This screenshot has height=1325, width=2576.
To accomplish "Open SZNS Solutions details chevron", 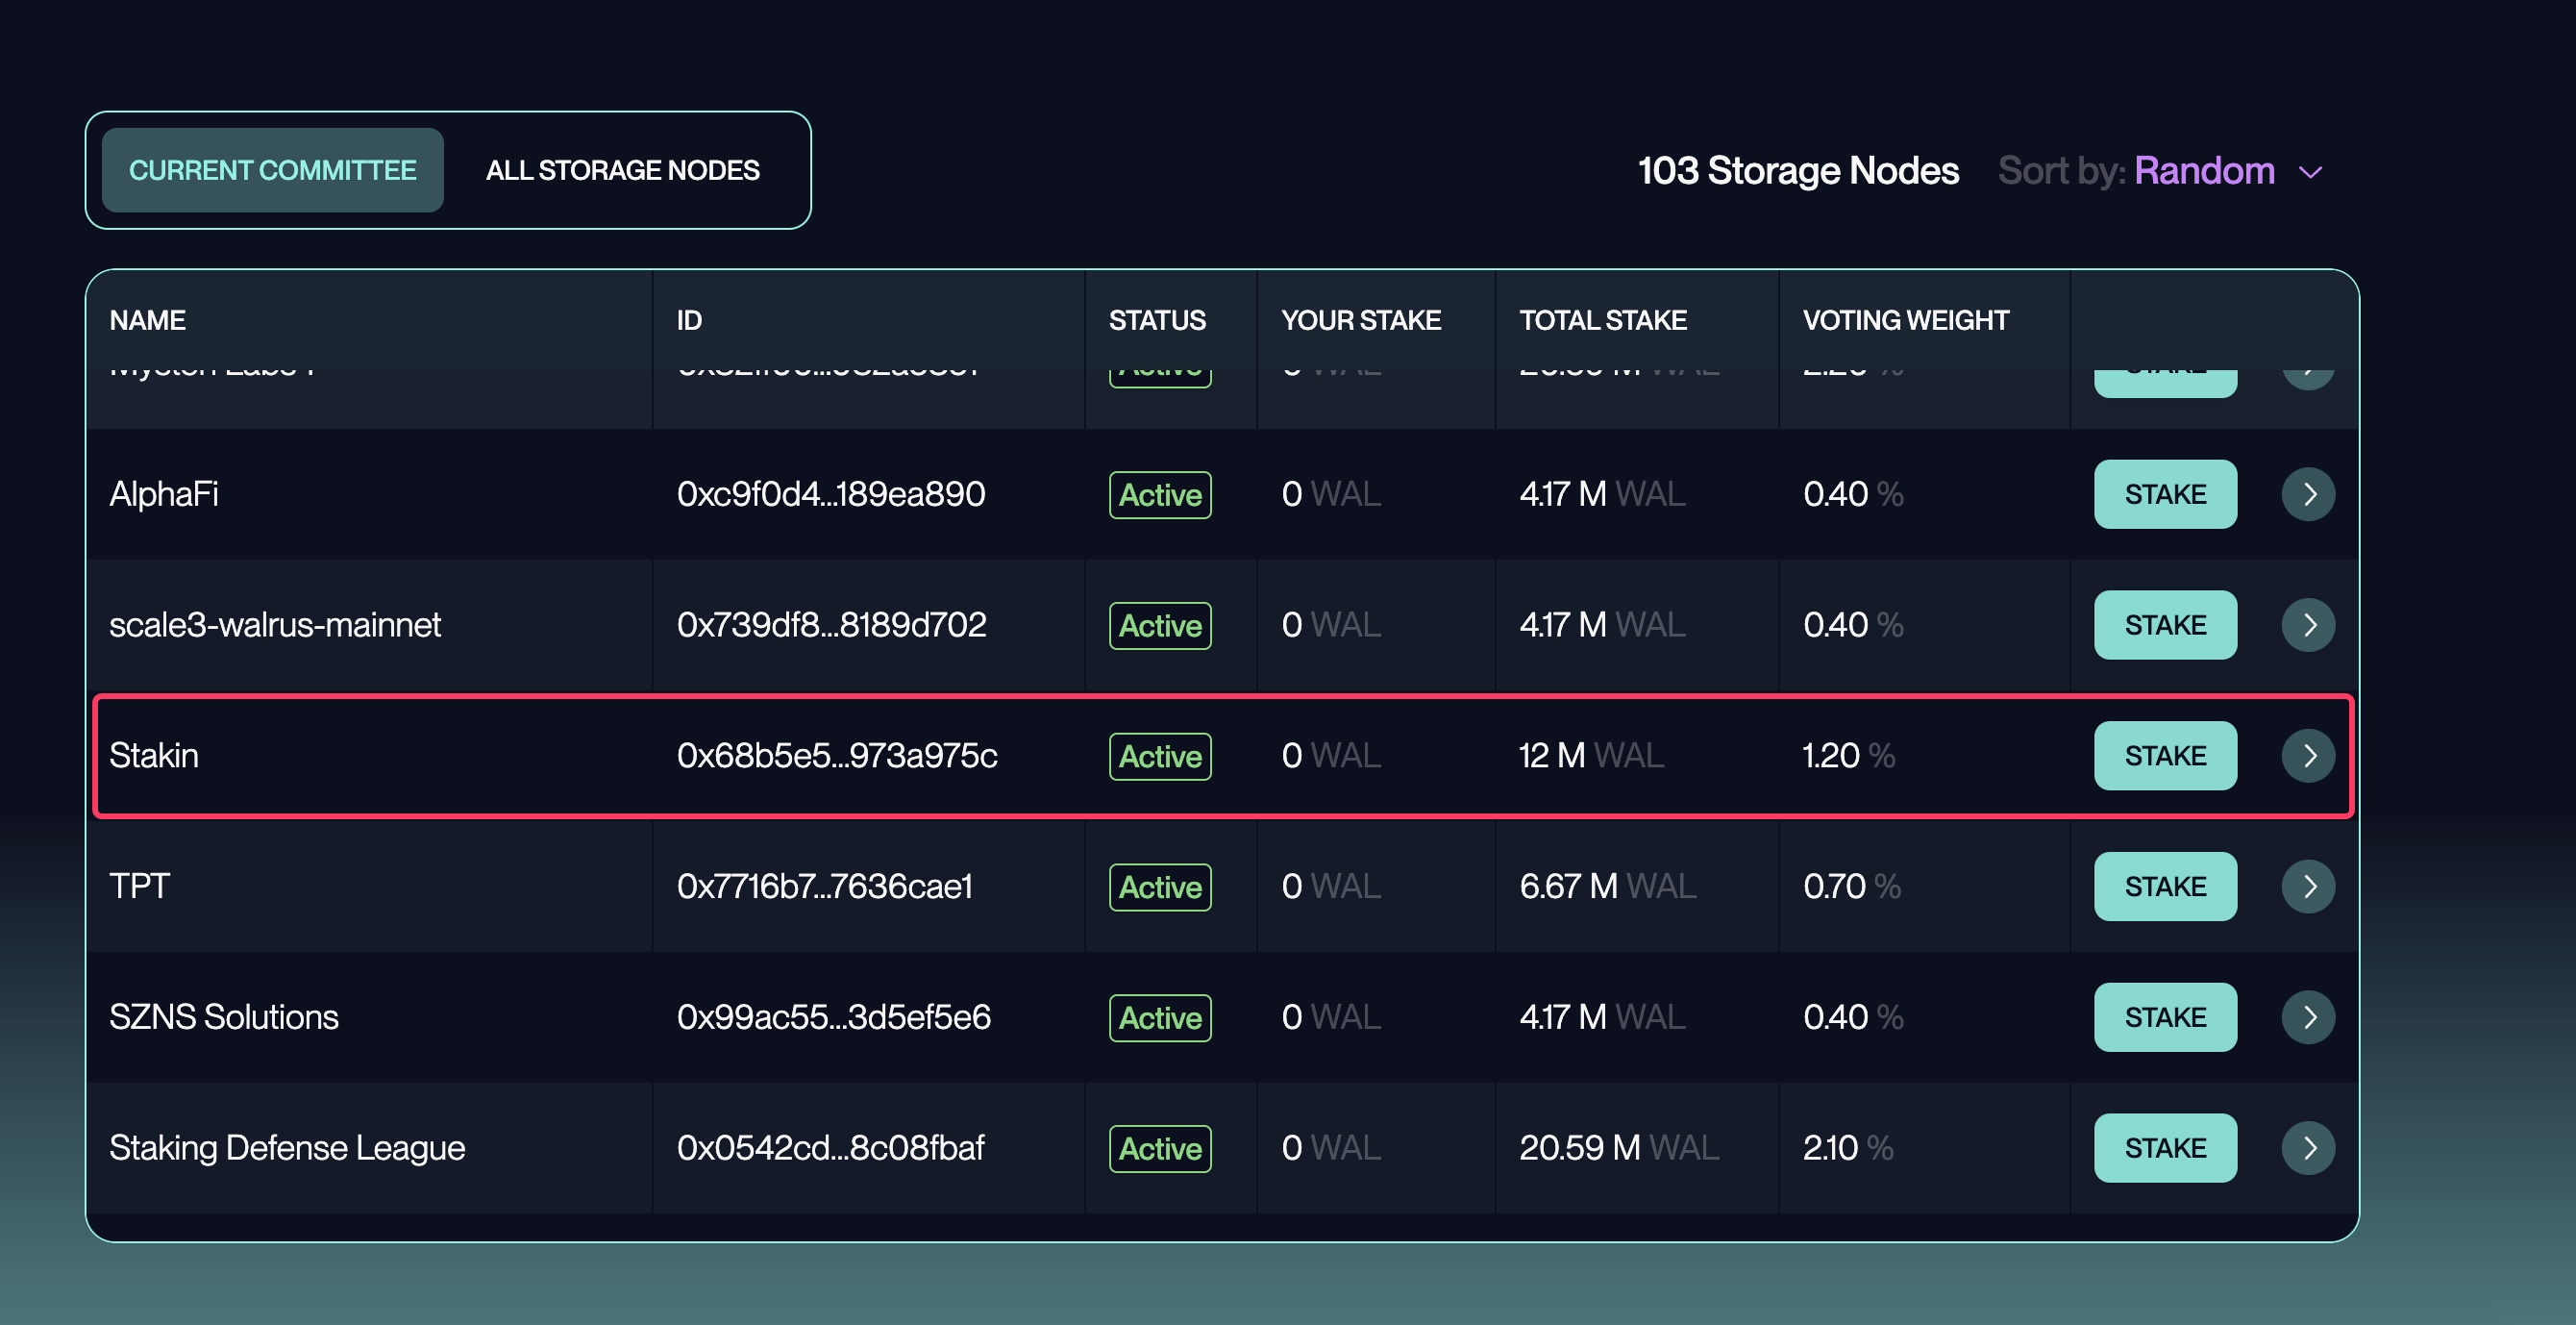I will [2308, 1017].
